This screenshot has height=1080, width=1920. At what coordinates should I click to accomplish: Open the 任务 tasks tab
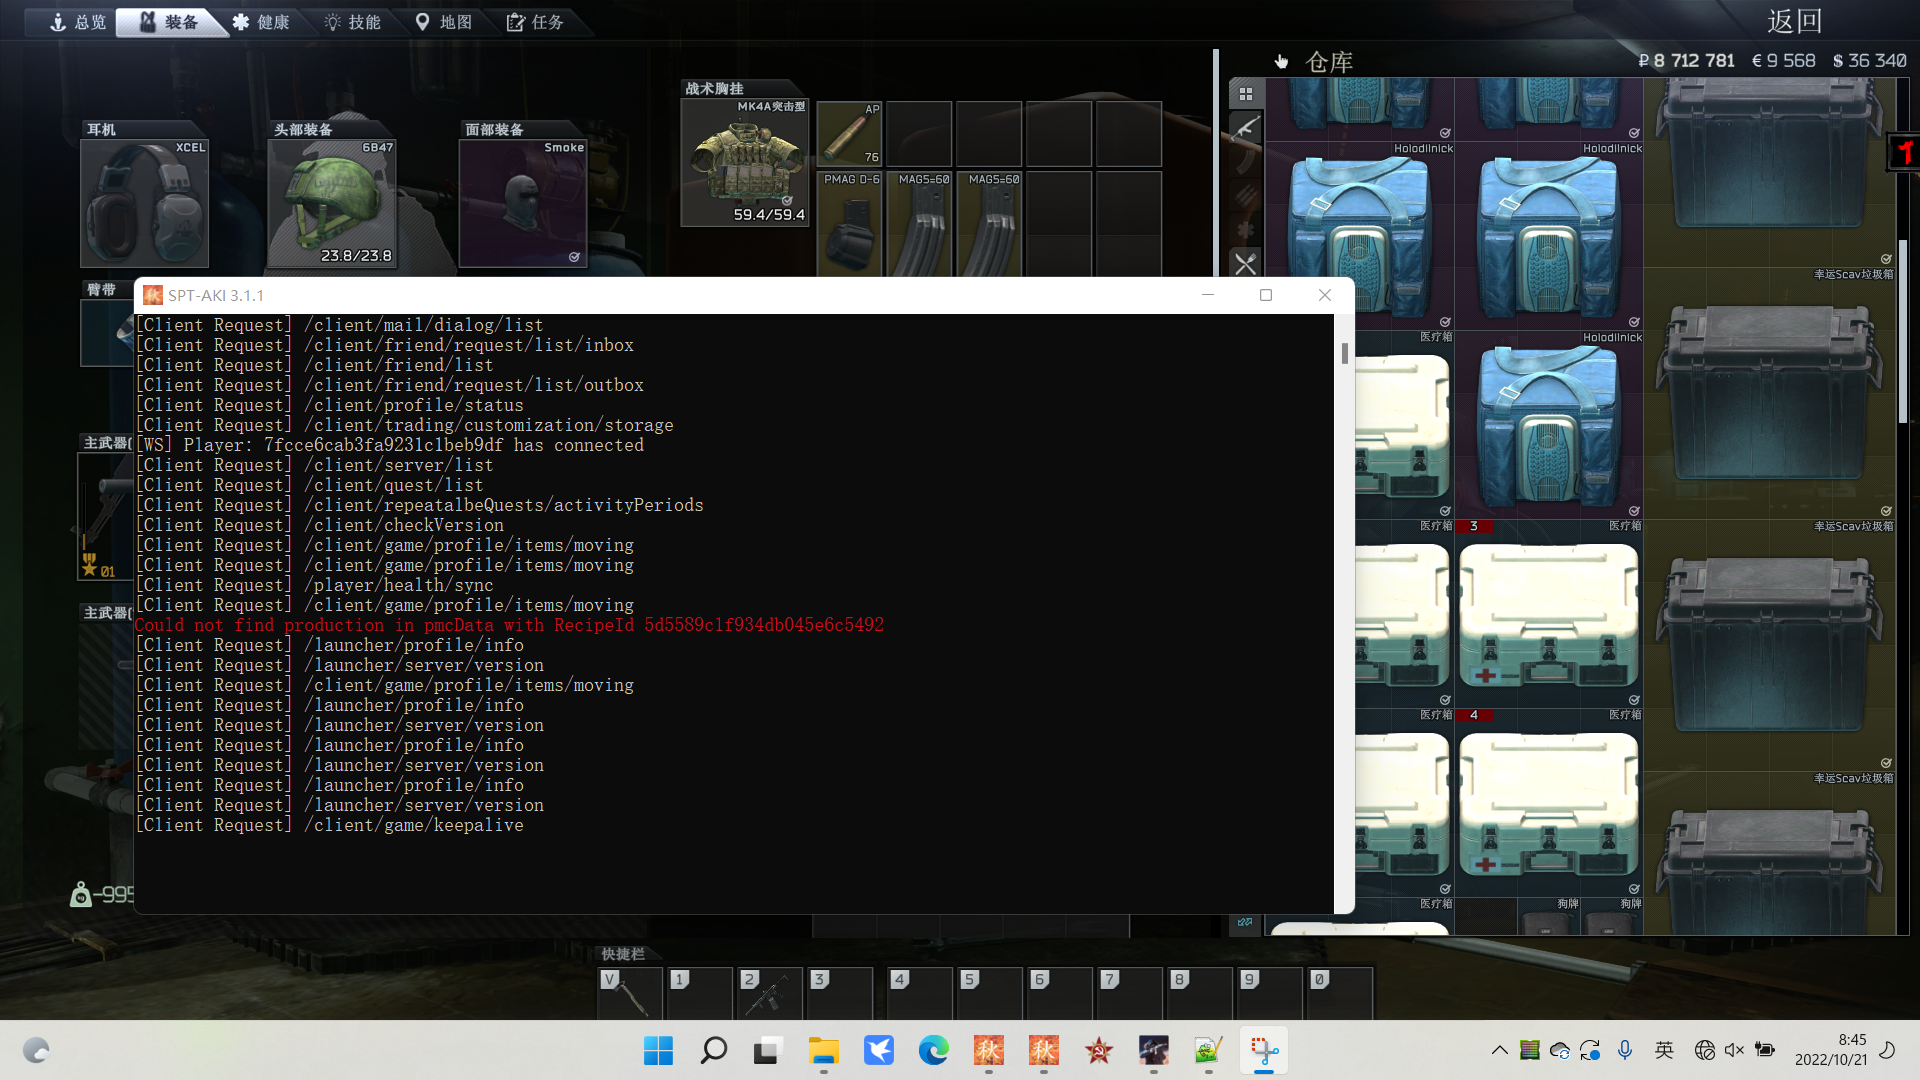[535, 22]
